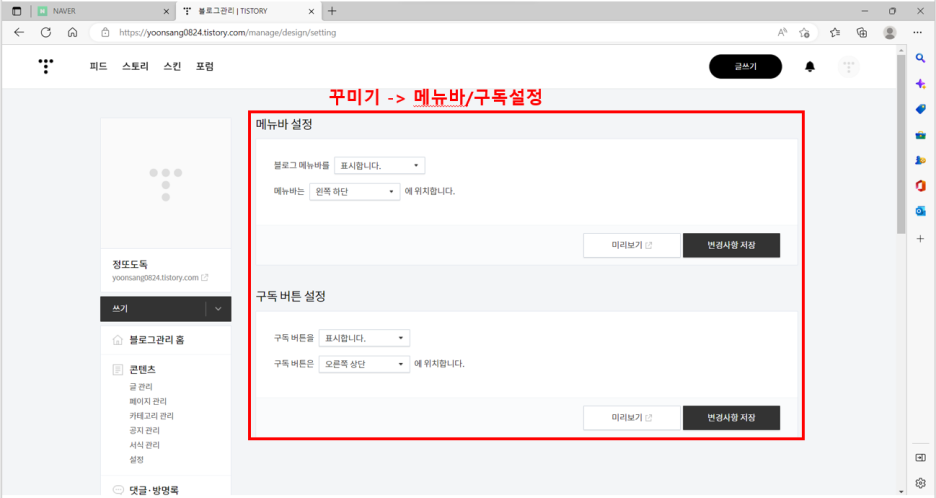Open 글 관리
The image size is (936, 498).
[x=141, y=387]
